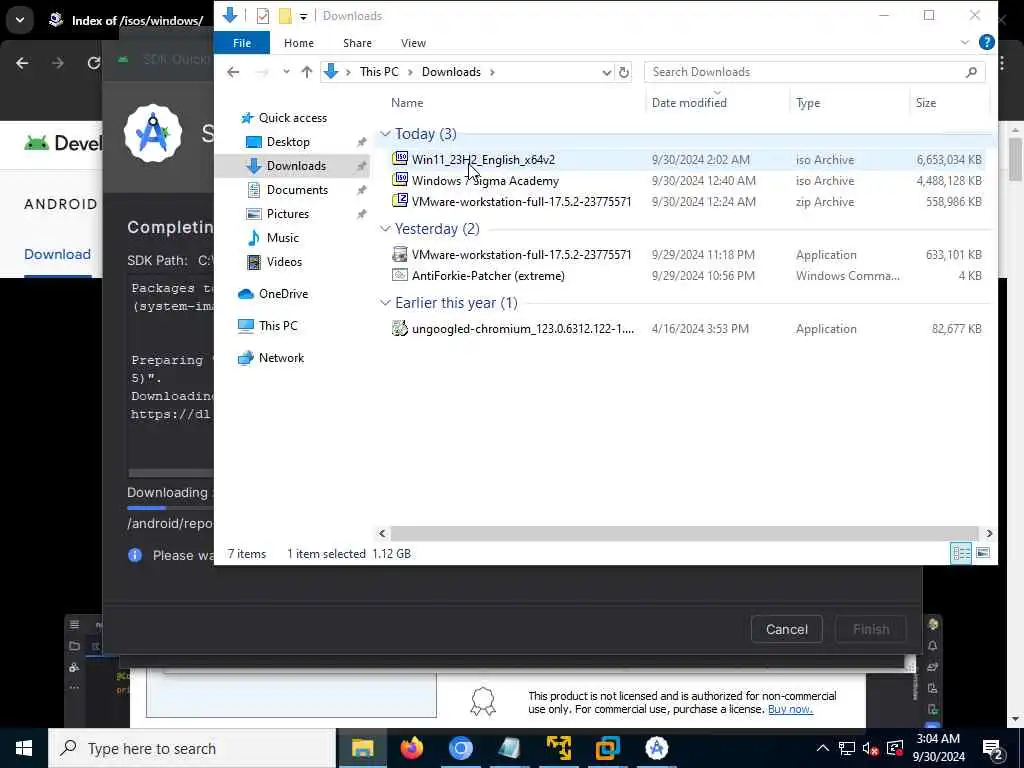Switch to large icons view layout

tap(982, 553)
